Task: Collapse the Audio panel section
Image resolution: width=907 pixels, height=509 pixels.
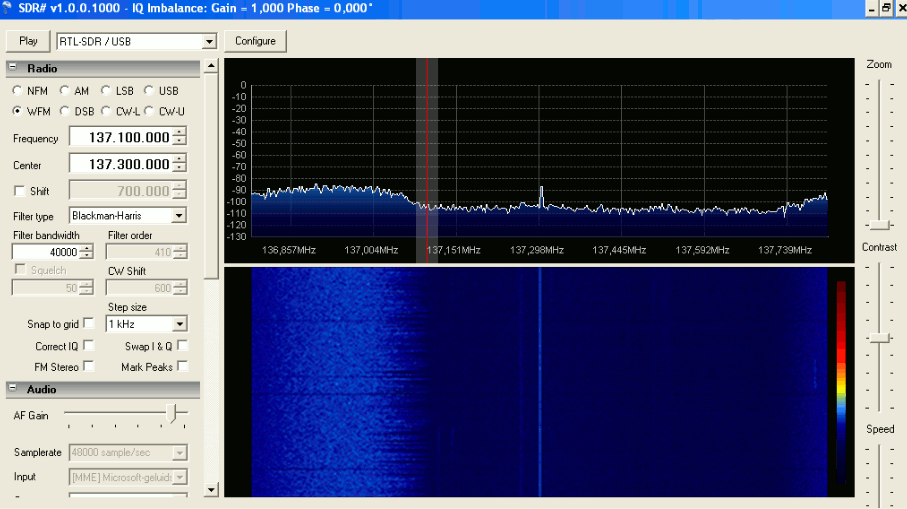Action: tap(14, 389)
